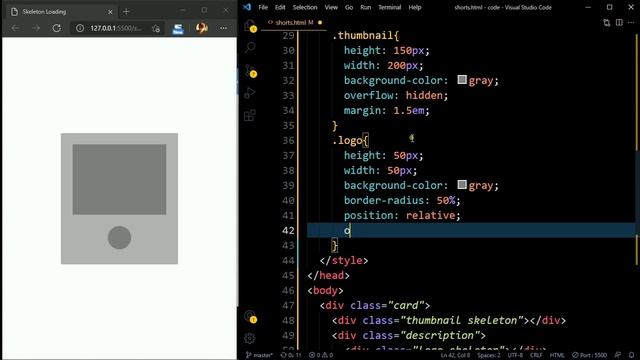This screenshot has width=640, height=360.
Task: Open the View menu
Action: (331, 7)
